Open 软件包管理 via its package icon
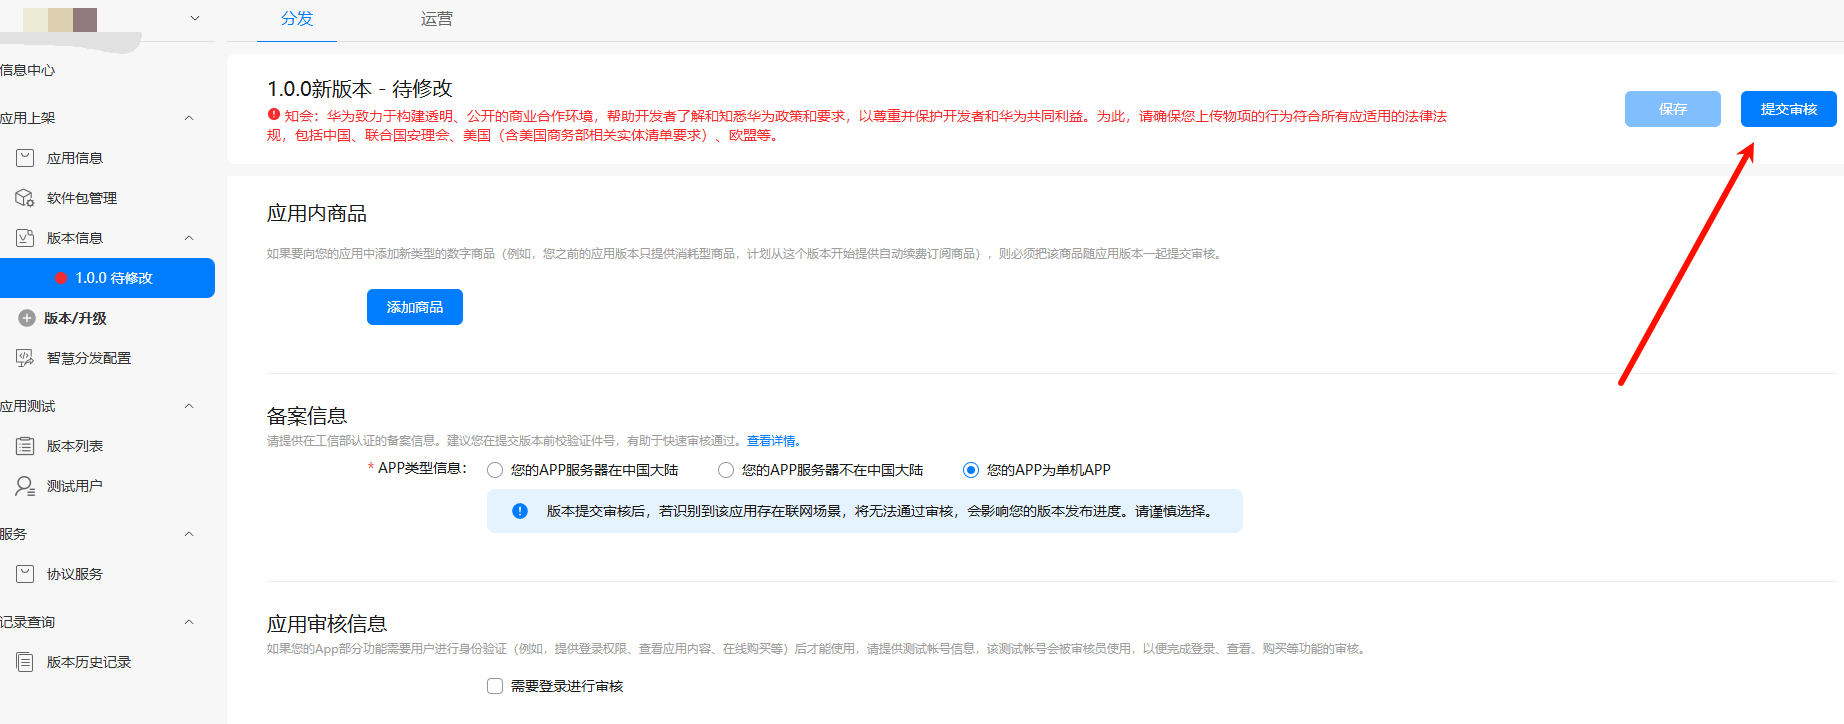Viewport: 1844px width, 724px height. point(25,198)
